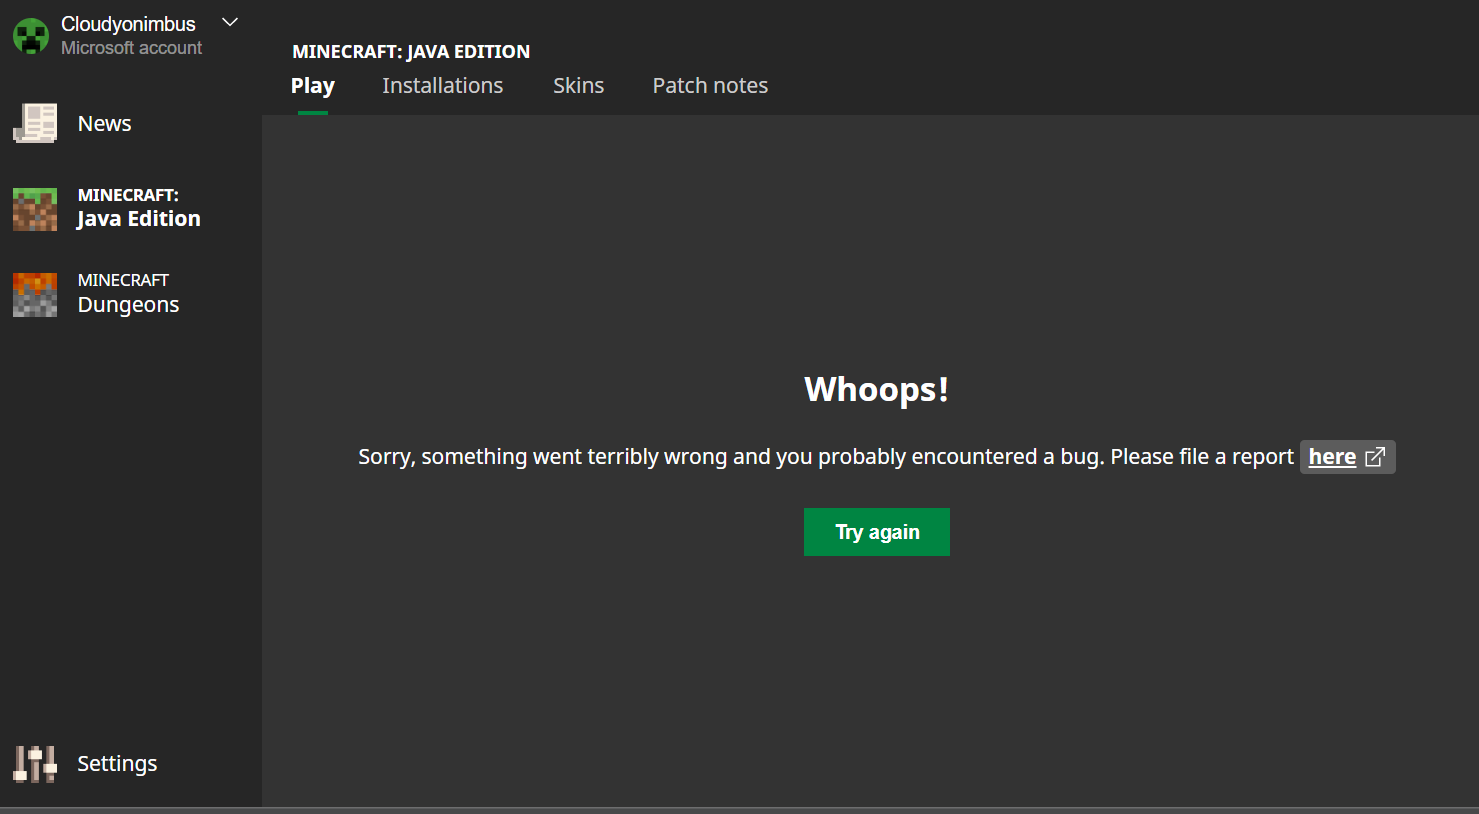Screen dimensions: 1479x814
Task: Select Minecraft Dungeons sidebar label
Action: pyautogui.click(x=128, y=293)
